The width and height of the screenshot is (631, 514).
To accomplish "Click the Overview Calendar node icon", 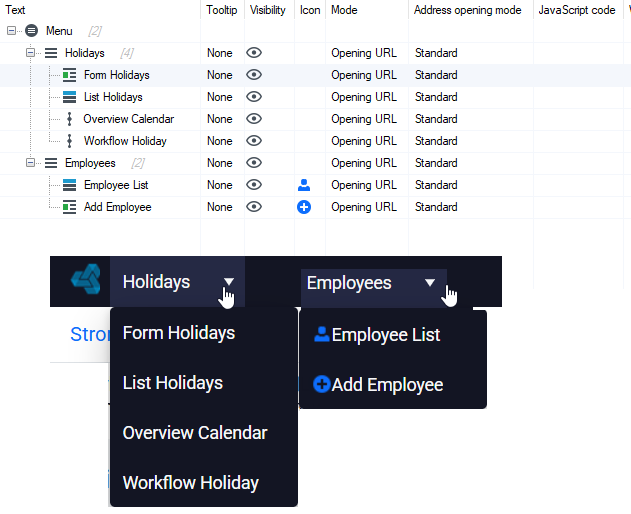I will point(69,119).
